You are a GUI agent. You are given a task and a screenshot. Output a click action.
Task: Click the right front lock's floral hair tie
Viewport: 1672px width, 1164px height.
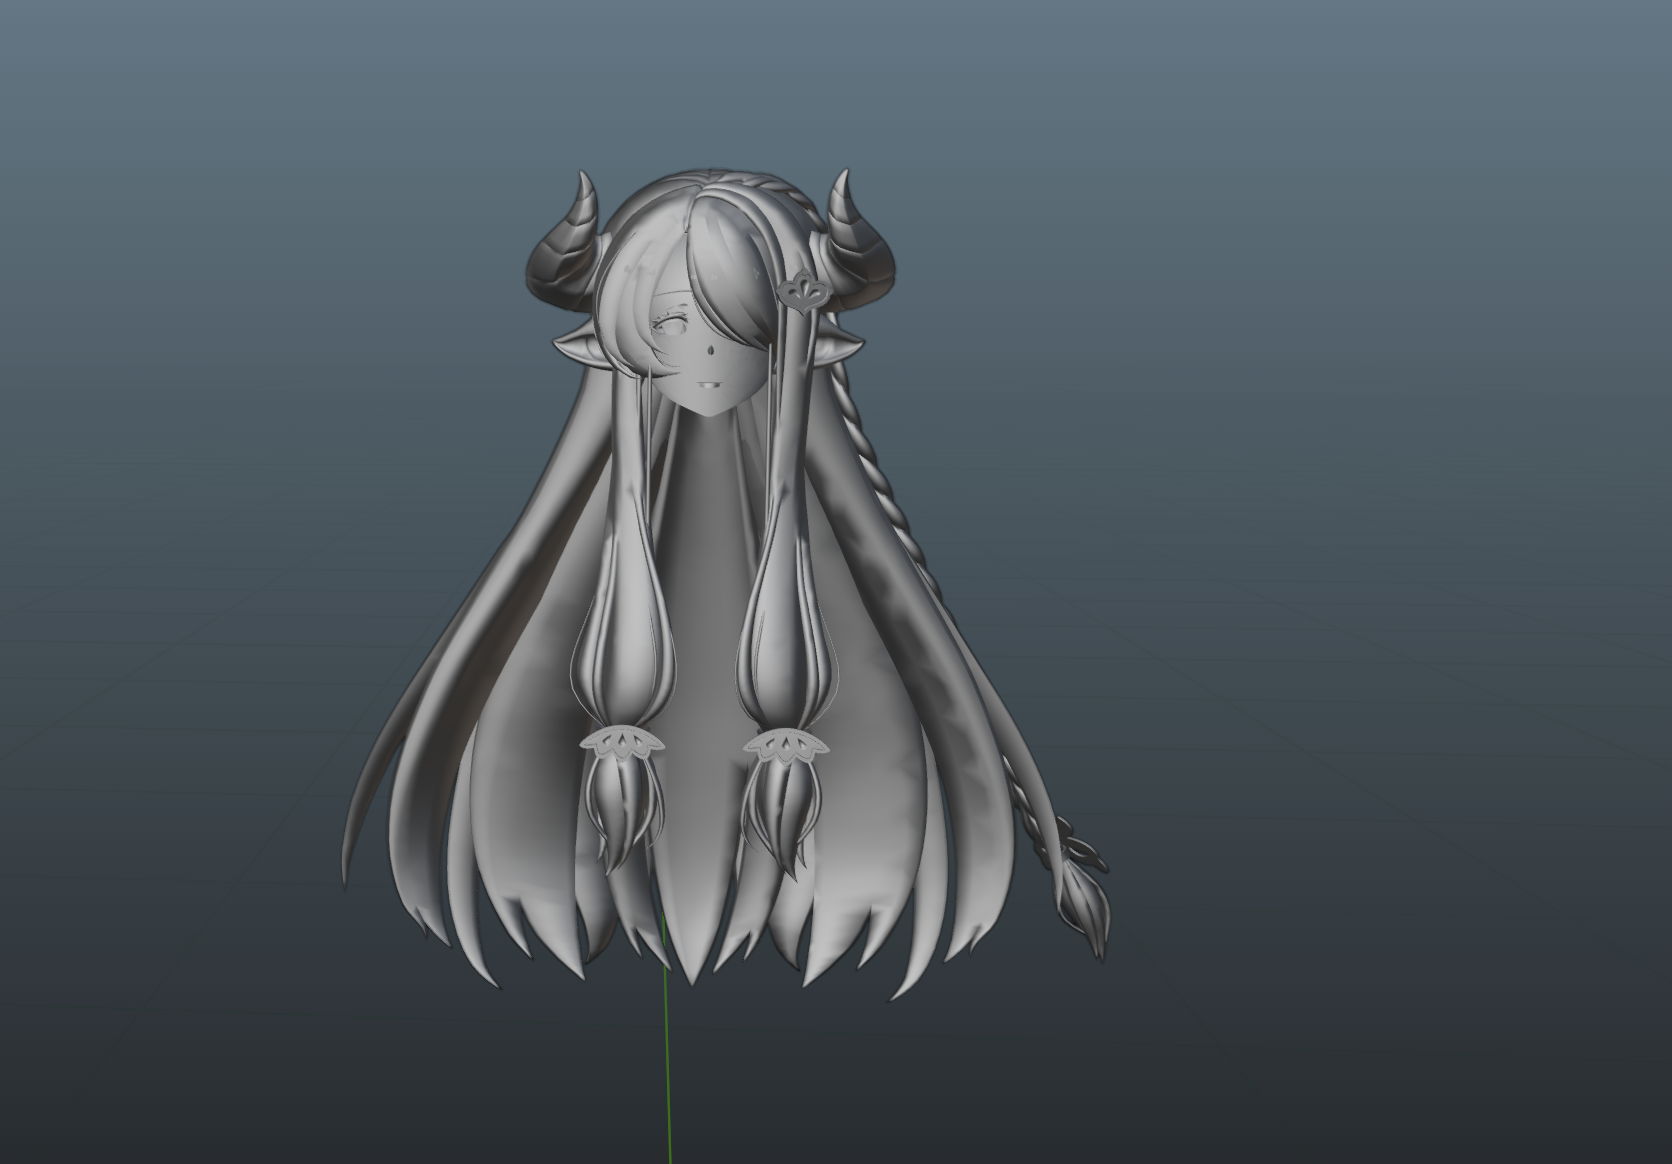coord(787,747)
